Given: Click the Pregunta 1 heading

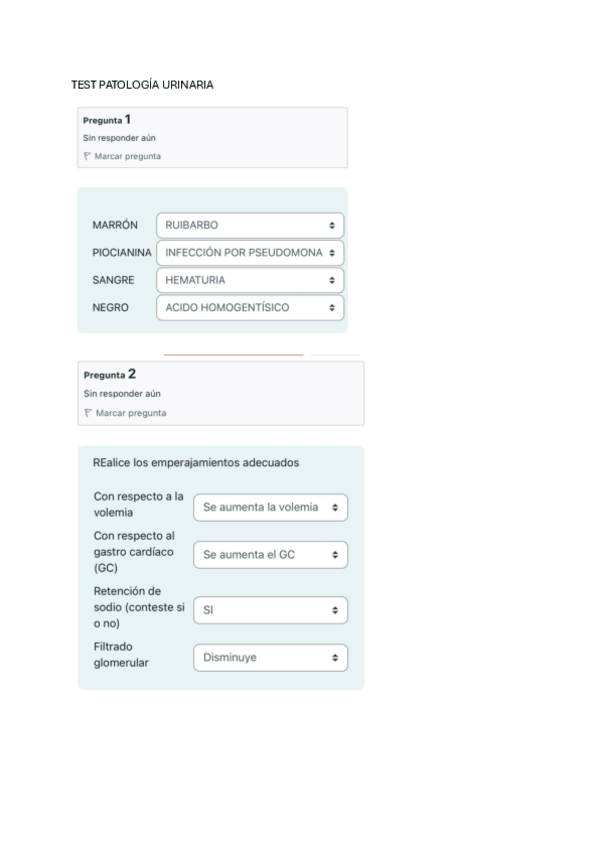Looking at the screenshot, I should (x=107, y=120).
